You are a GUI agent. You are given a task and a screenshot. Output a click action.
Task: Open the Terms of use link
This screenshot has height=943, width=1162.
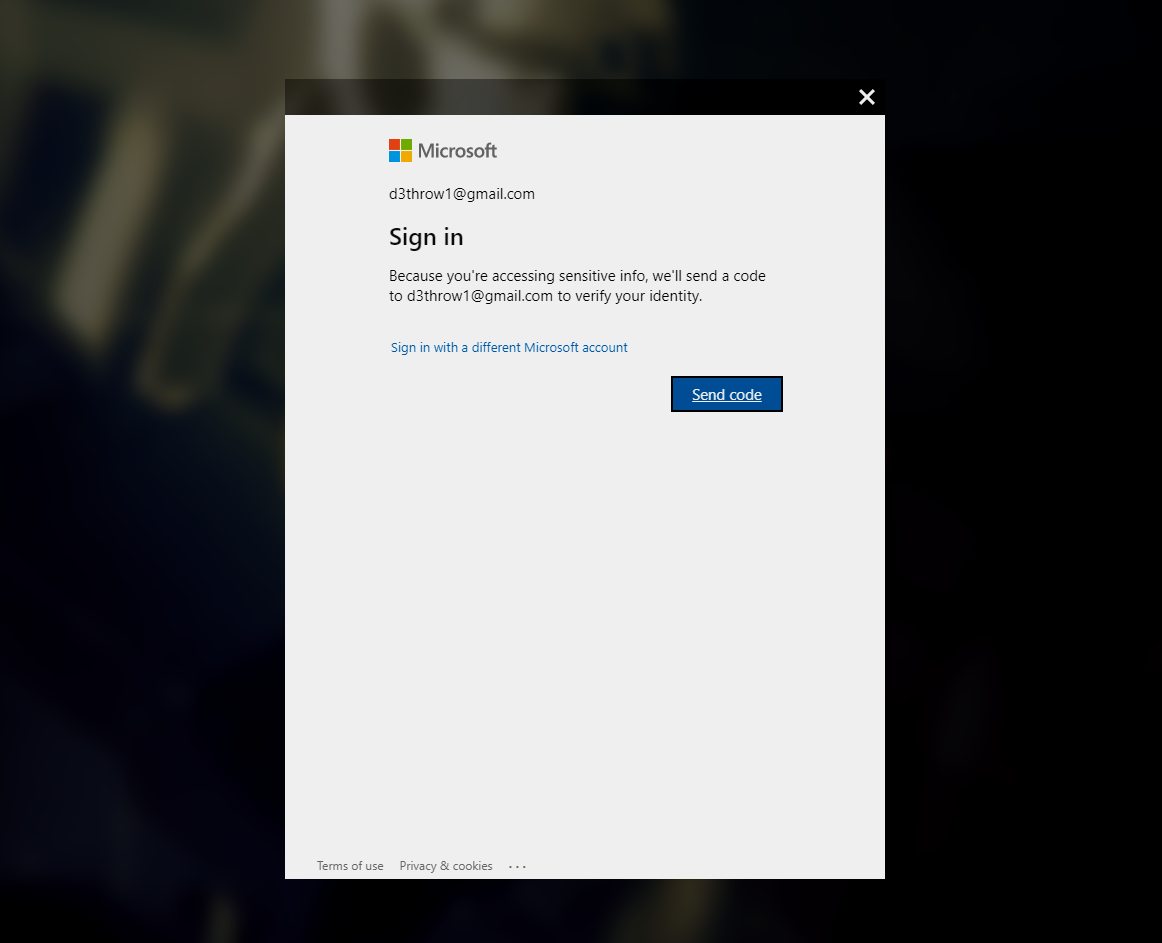pos(350,866)
